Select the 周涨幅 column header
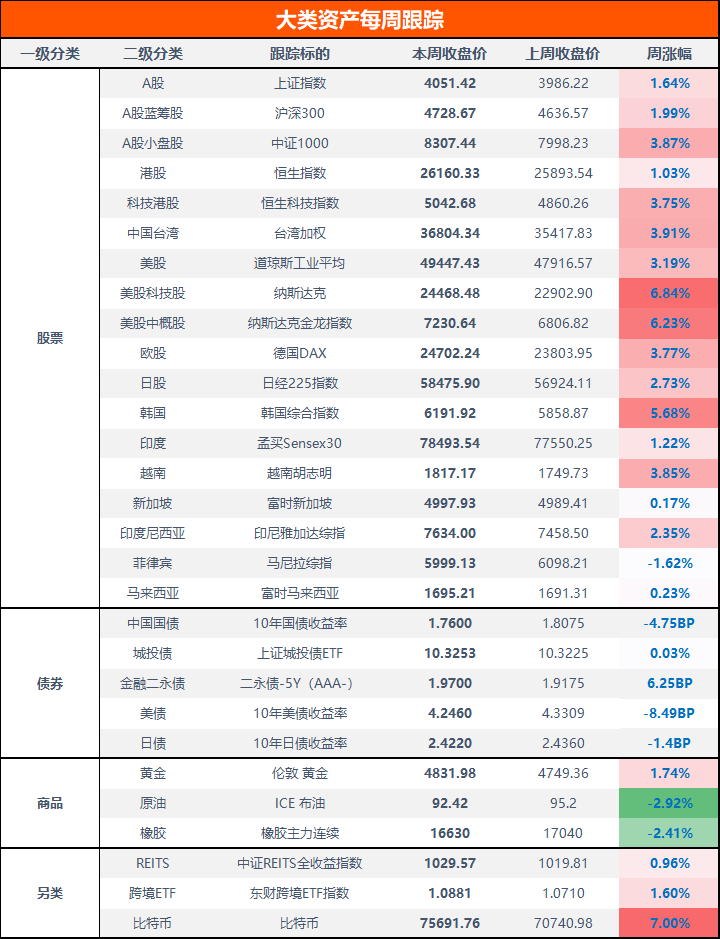This screenshot has width=720, height=939. pyautogui.click(x=669, y=54)
